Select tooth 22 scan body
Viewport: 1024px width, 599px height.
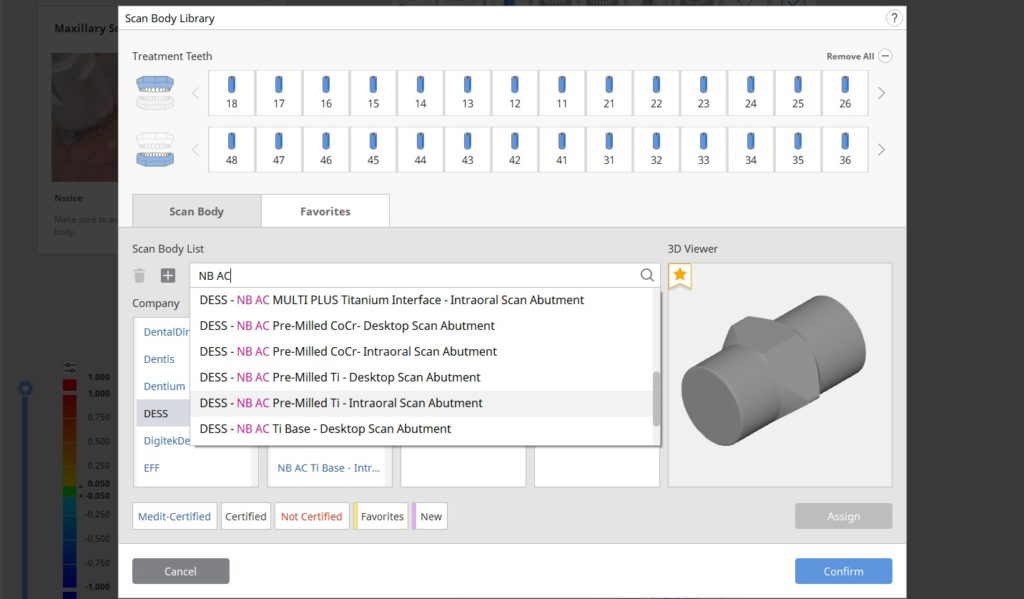click(656, 93)
